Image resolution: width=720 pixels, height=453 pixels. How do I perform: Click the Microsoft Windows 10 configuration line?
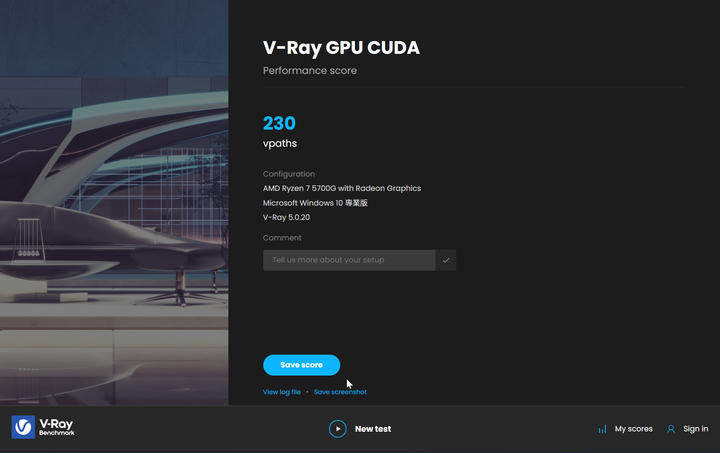pyautogui.click(x=315, y=203)
